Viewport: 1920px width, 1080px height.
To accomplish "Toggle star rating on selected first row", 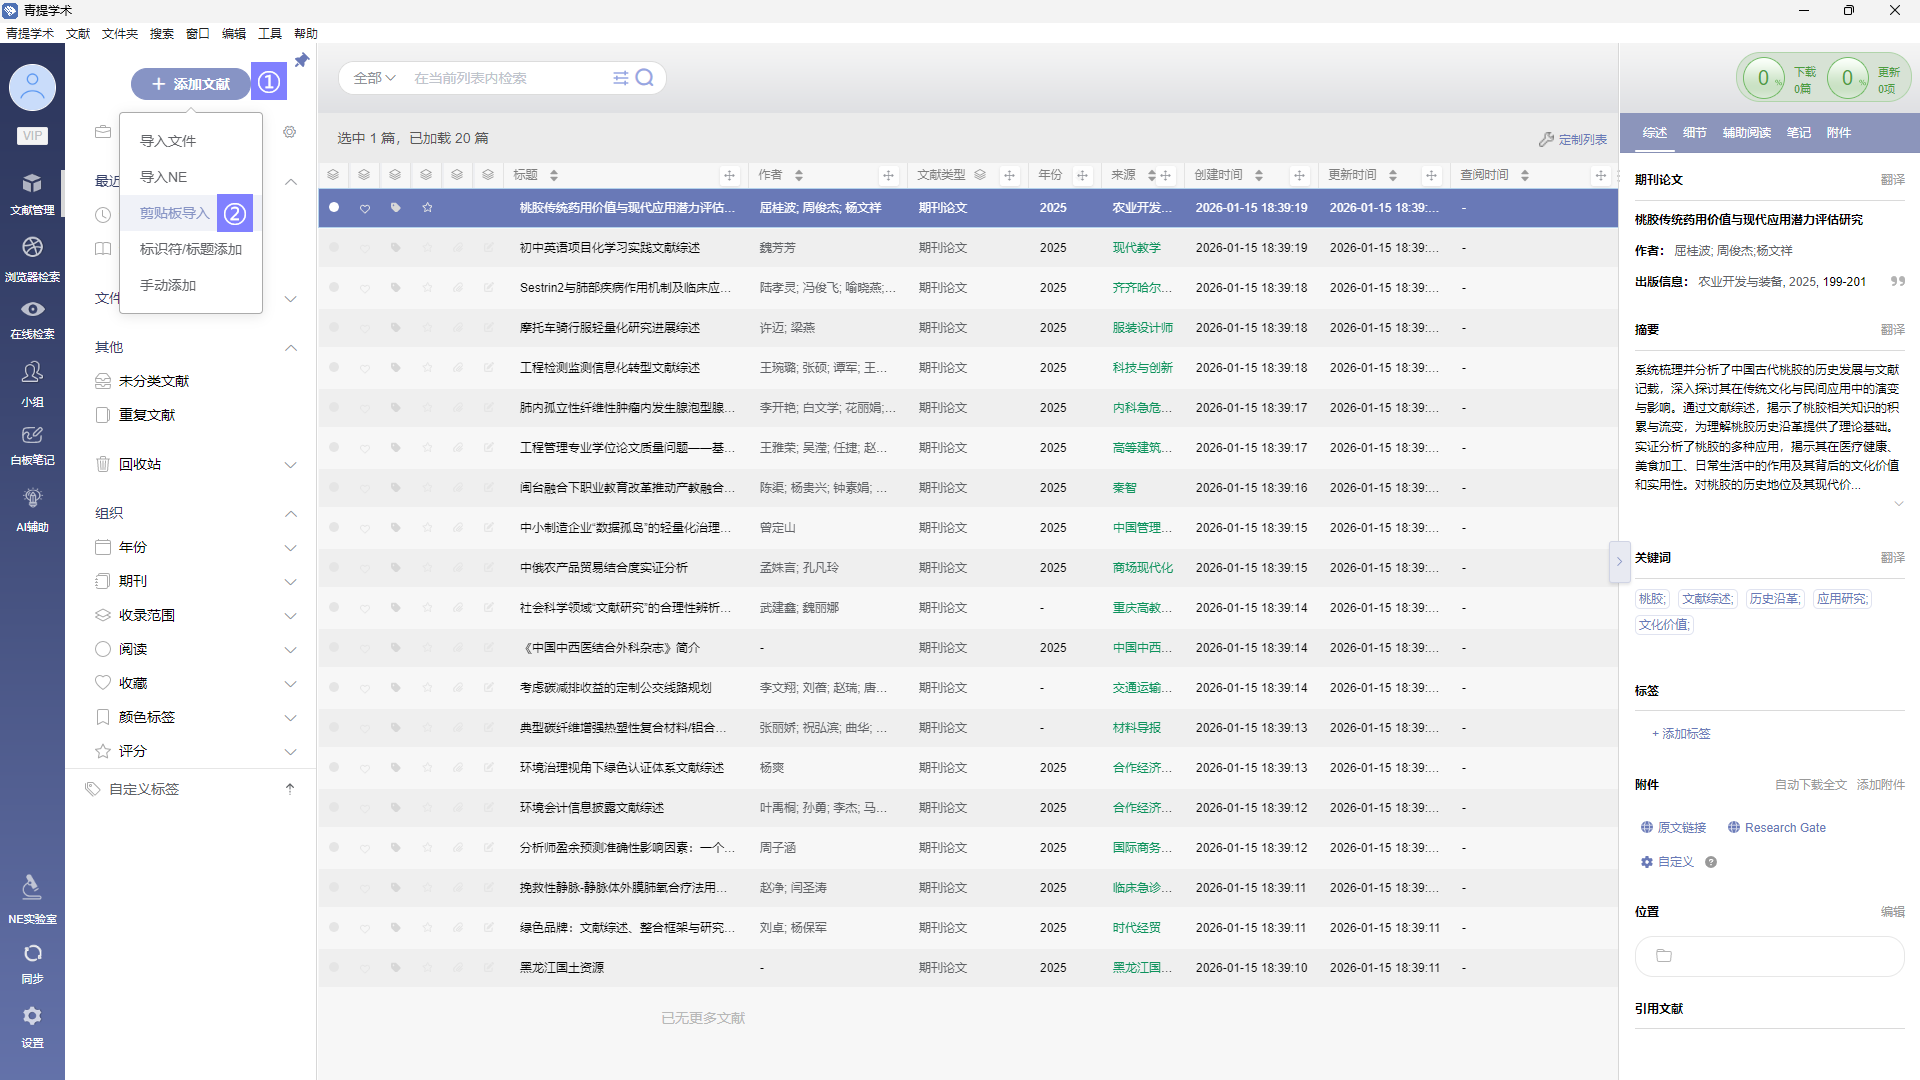I will point(427,208).
